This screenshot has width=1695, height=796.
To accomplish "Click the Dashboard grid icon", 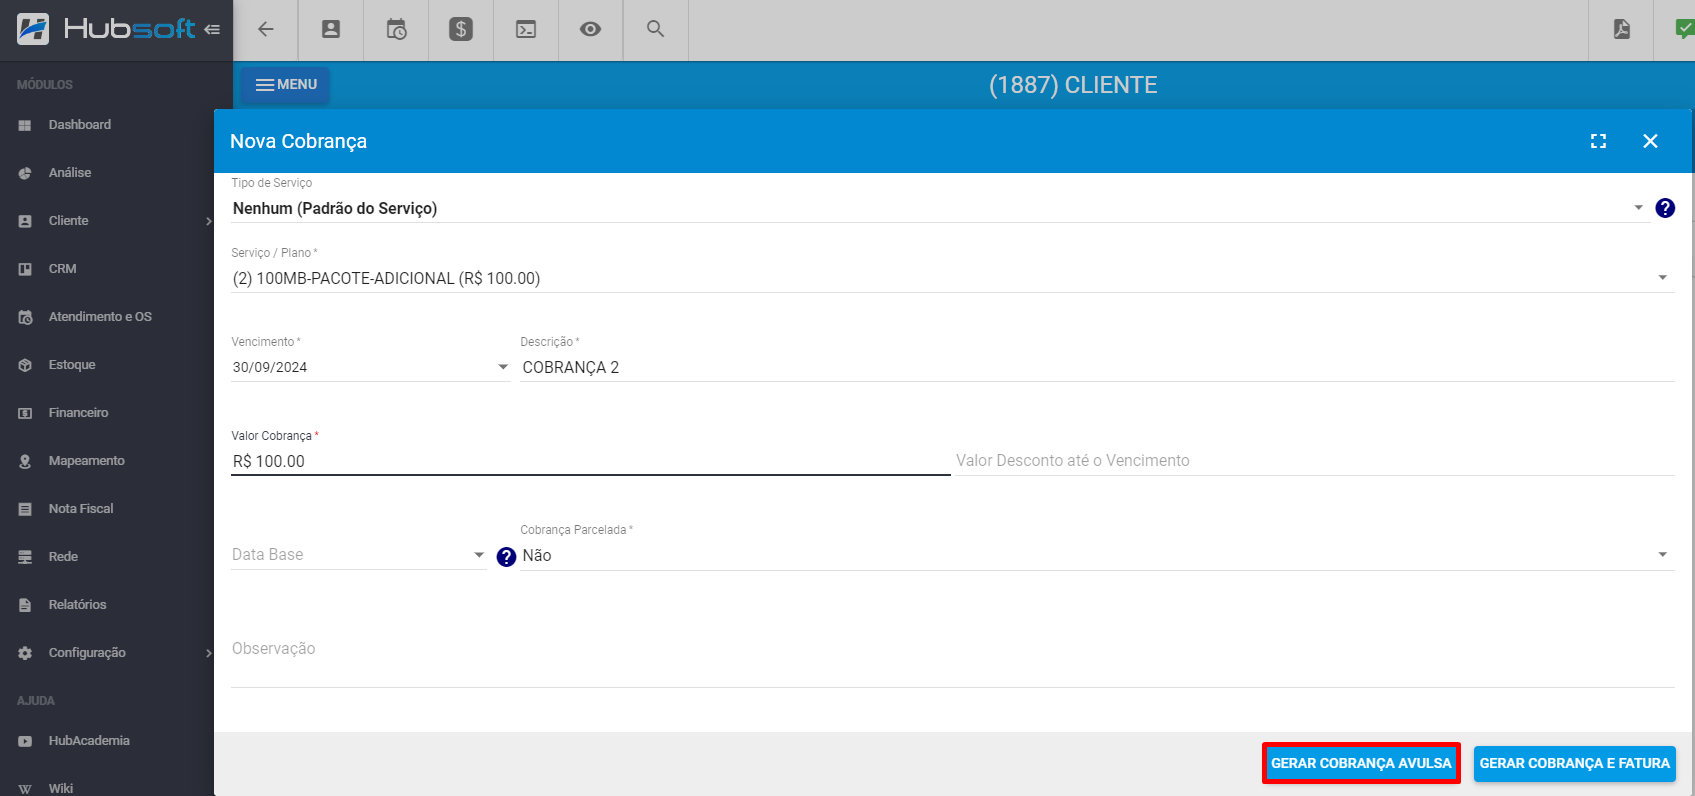I will click(x=25, y=125).
